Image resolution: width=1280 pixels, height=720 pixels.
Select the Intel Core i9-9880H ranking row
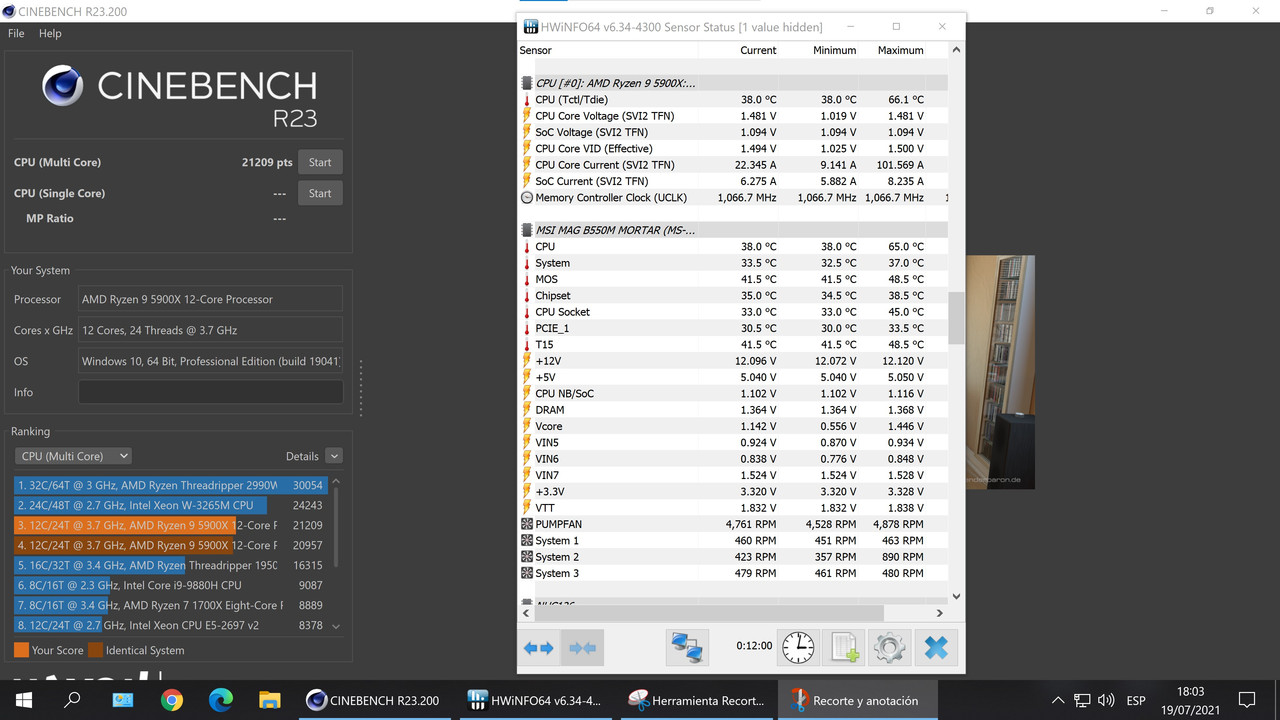[x=170, y=585]
